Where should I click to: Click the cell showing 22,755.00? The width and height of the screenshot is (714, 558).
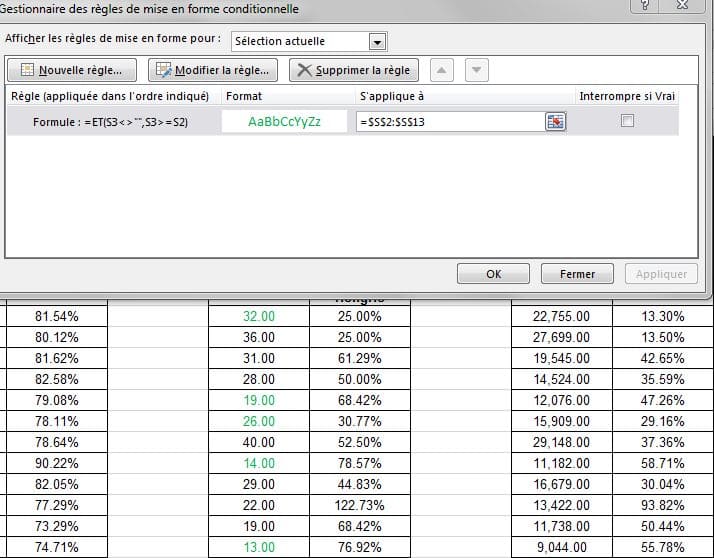coord(561,316)
